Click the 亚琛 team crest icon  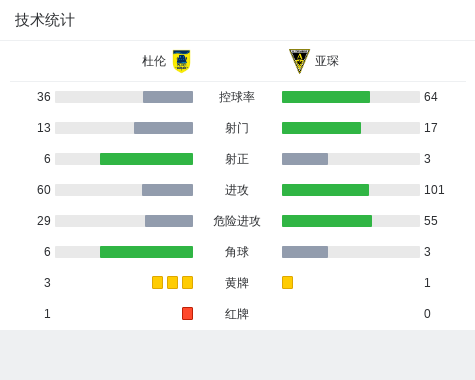[299, 61]
